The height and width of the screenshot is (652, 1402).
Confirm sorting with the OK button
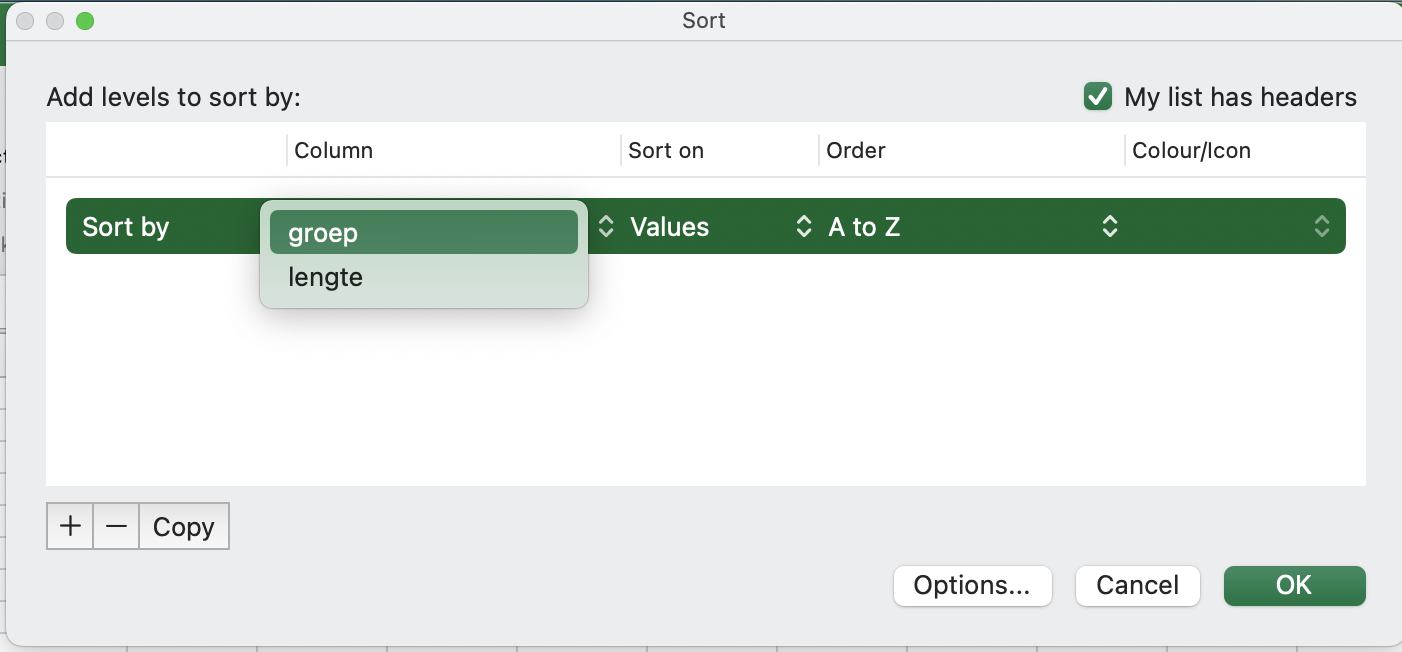[x=1294, y=586]
